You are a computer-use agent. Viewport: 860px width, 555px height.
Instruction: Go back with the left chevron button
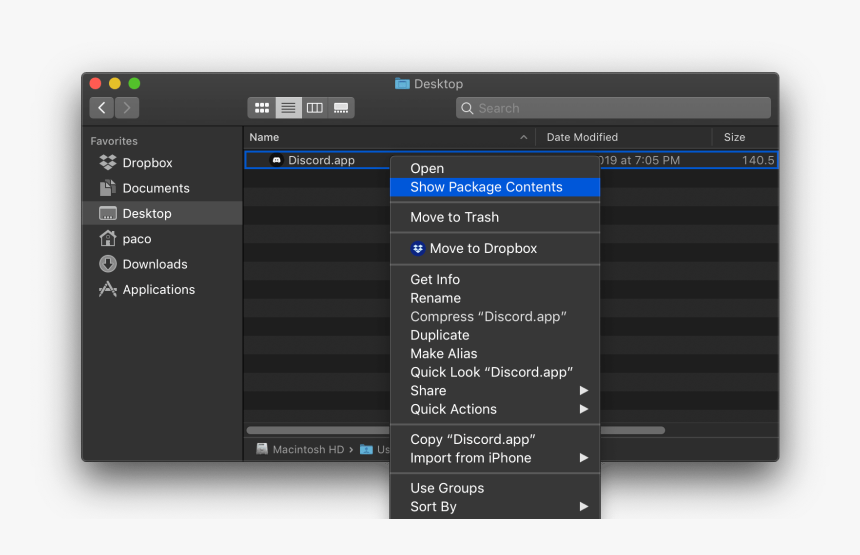pyautogui.click(x=101, y=107)
